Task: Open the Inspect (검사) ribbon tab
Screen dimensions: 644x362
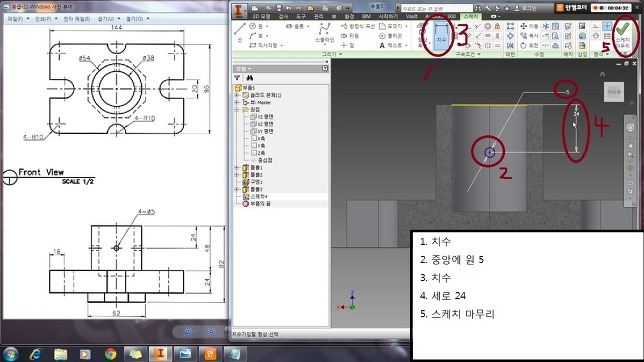Action: coord(283,16)
